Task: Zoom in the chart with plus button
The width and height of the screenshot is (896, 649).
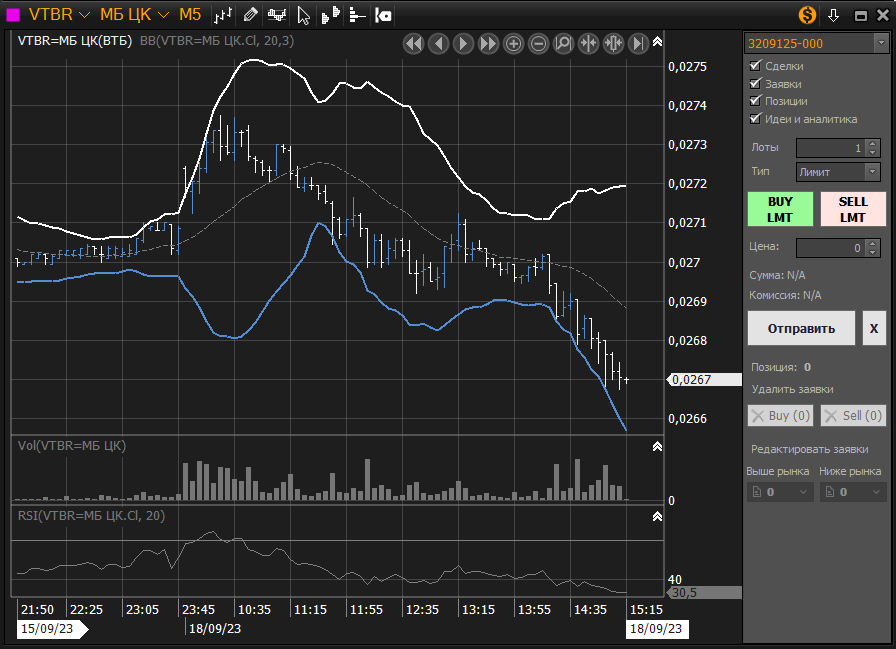Action: (x=513, y=43)
